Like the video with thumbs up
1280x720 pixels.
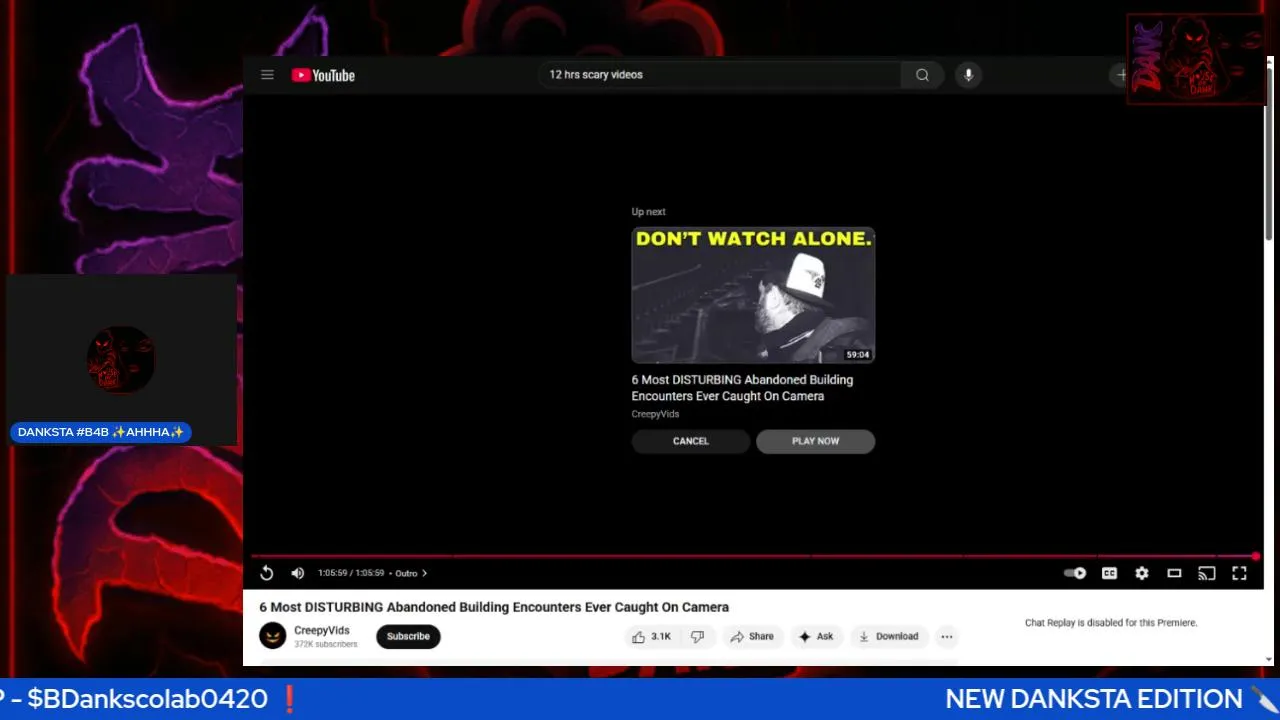pyautogui.click(x=653, y=636)
